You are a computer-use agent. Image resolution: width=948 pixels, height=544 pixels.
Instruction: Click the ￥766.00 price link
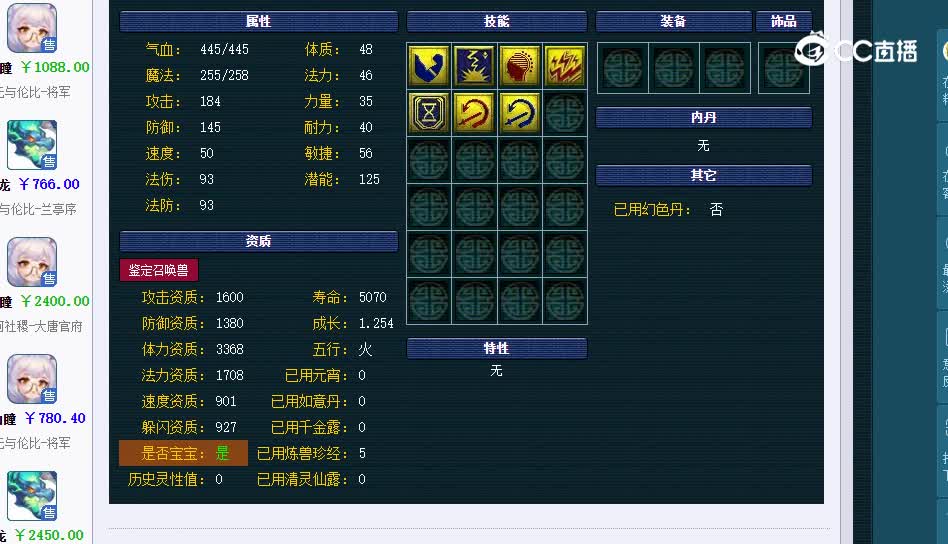click(49, 184)
